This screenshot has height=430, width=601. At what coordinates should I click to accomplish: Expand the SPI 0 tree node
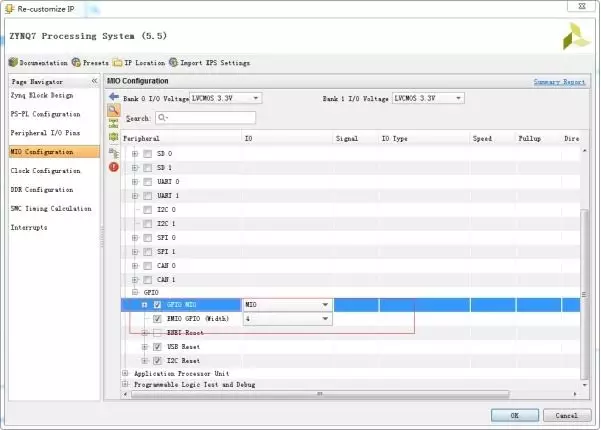tap(135, 238)
